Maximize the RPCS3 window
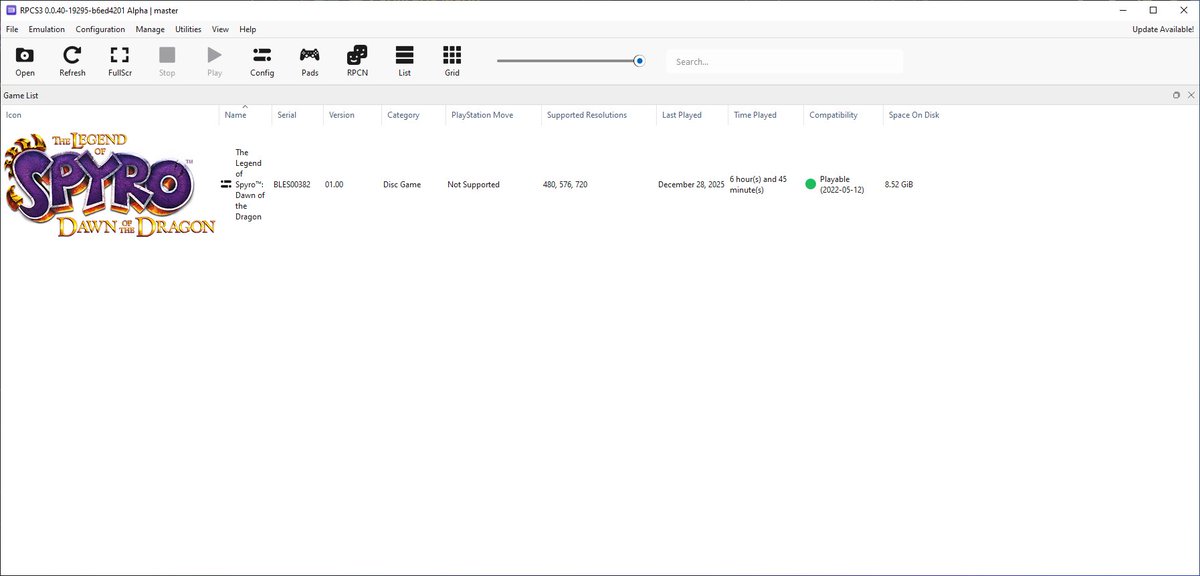Viewport: 1200px width, 576px height. click(1153, 9)
